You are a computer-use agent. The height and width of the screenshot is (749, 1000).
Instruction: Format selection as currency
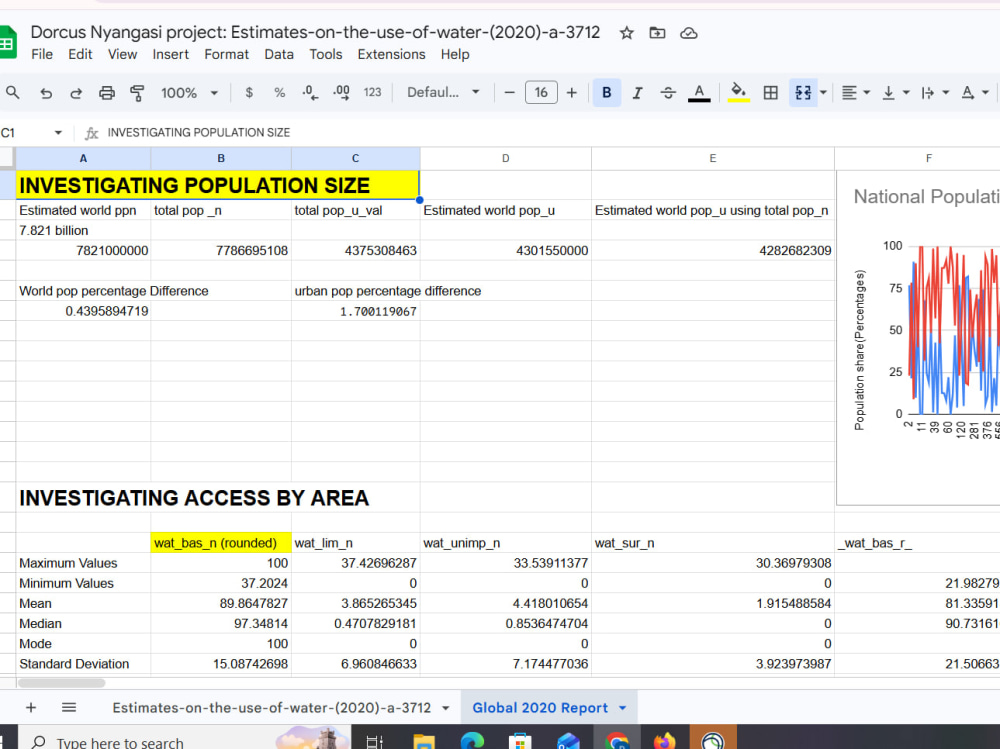point(249,93)
